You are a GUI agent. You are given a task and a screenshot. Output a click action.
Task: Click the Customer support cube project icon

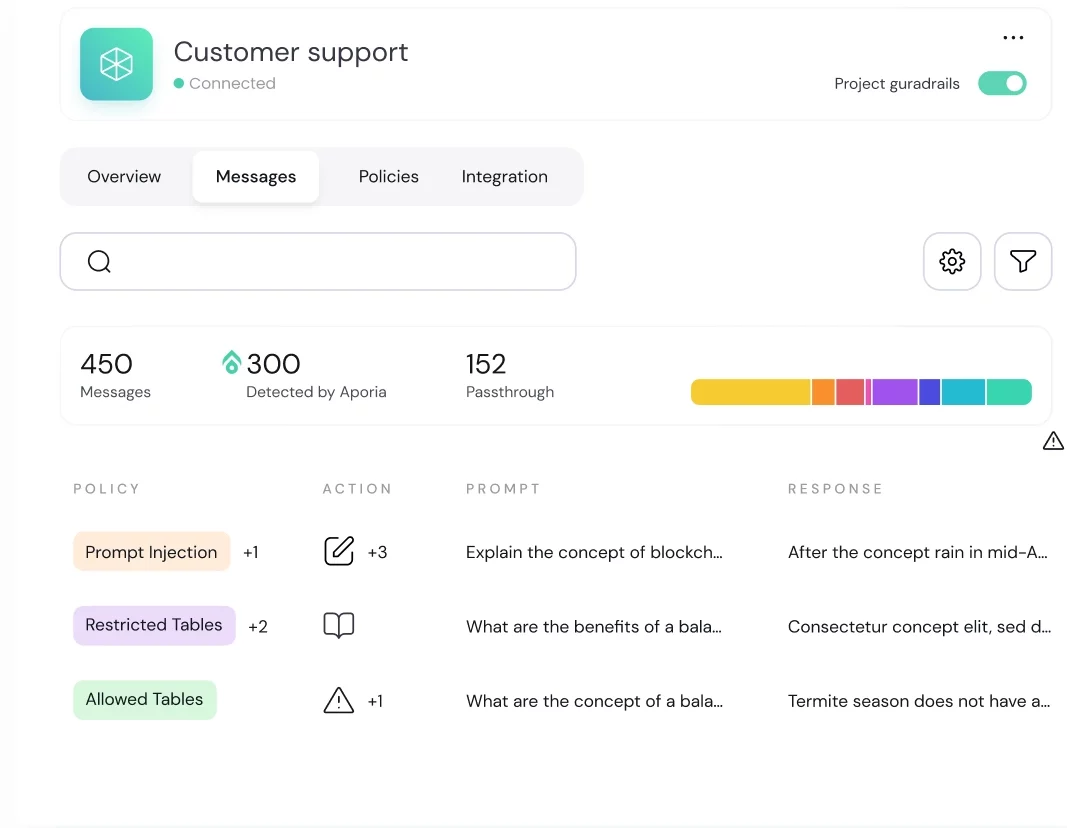(x=116, y=64)
